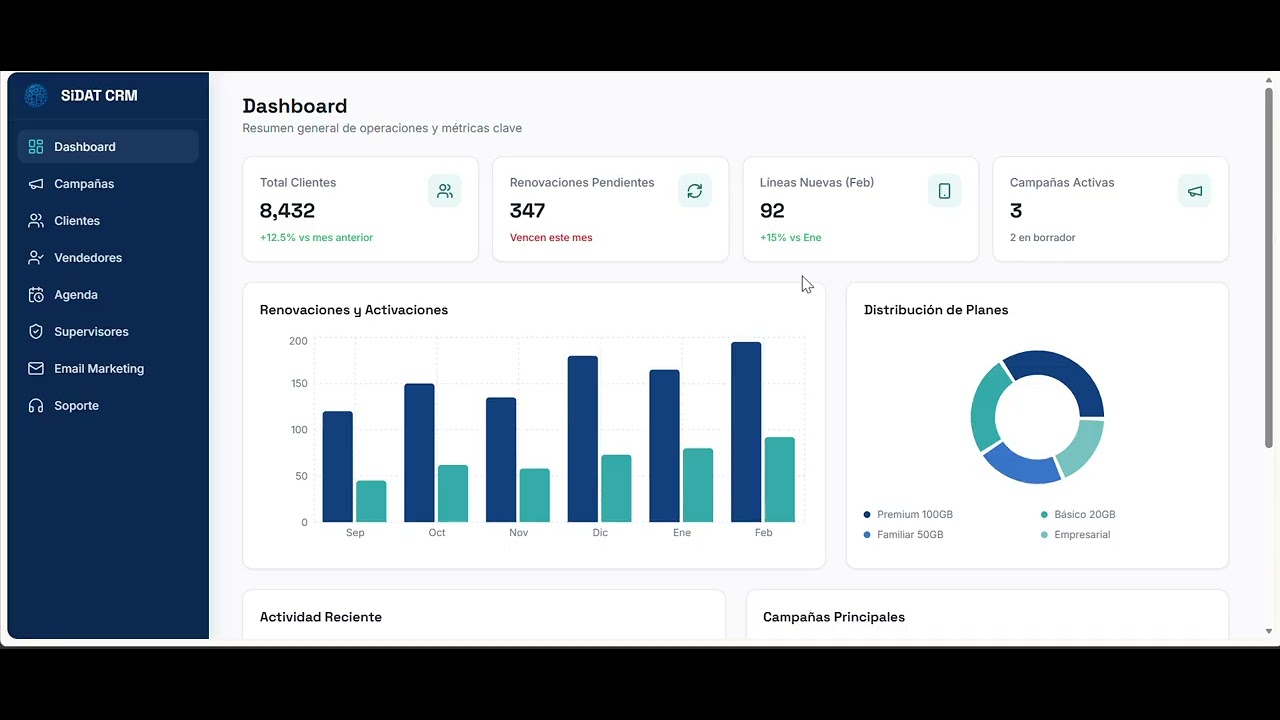Click the users icon on Total Clientes card

pyautogui.click(x=445, y=191)
